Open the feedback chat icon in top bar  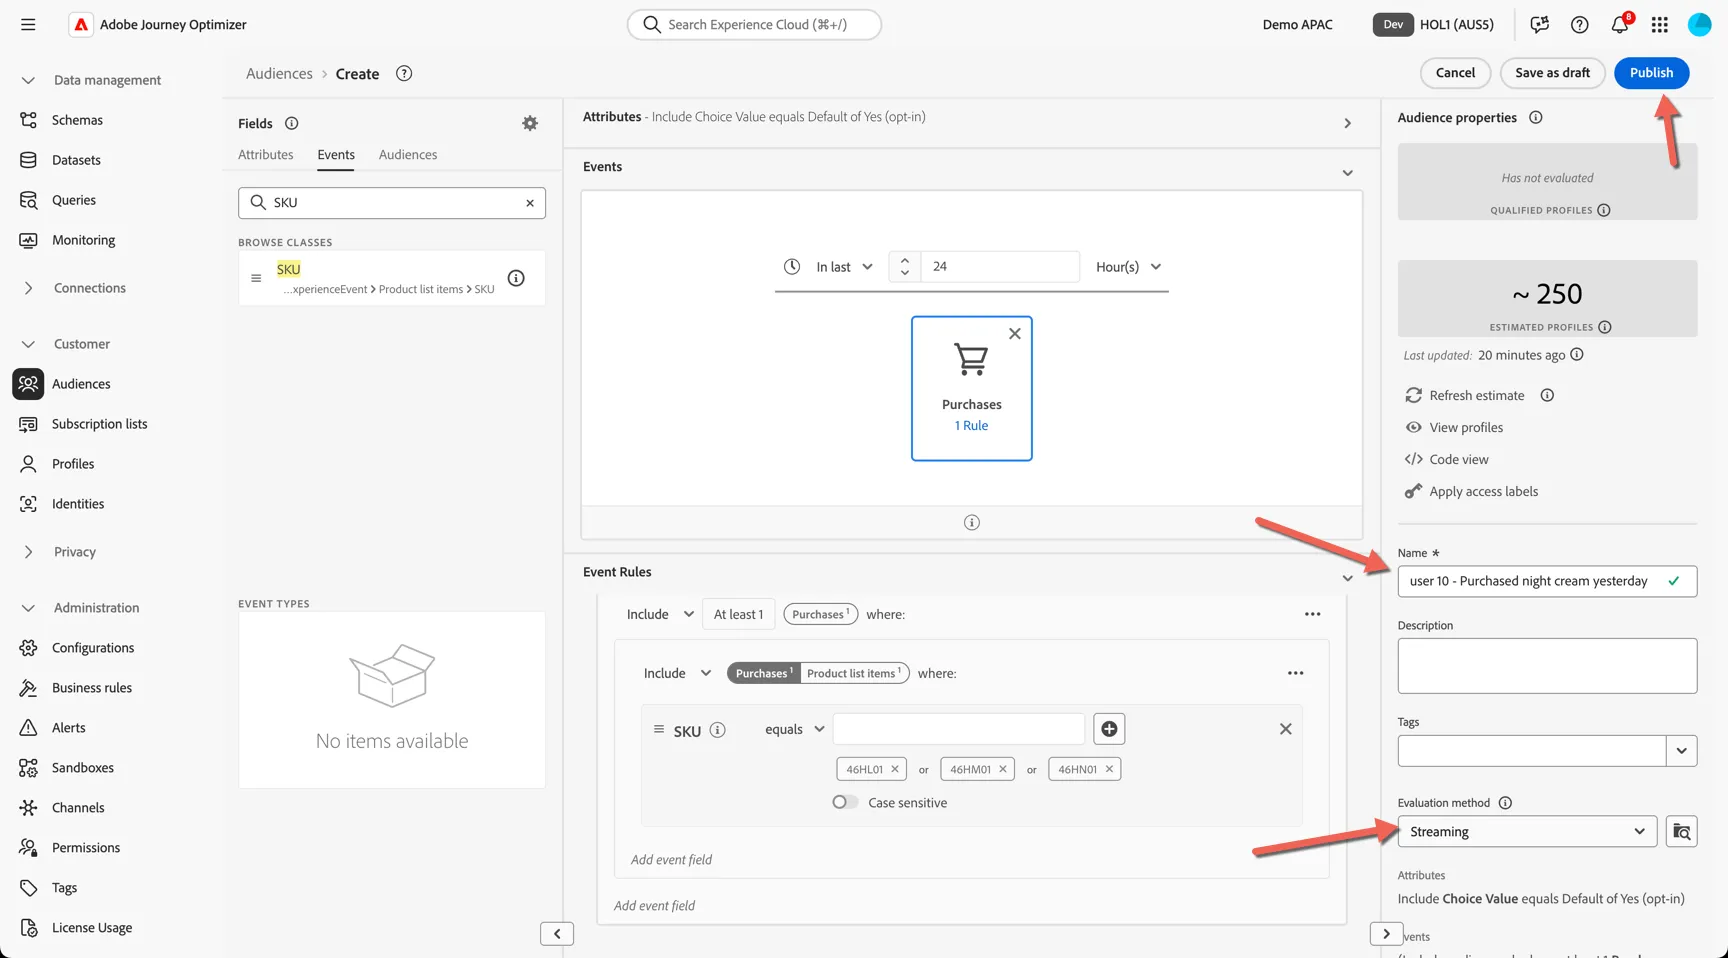coord(1540,25)
